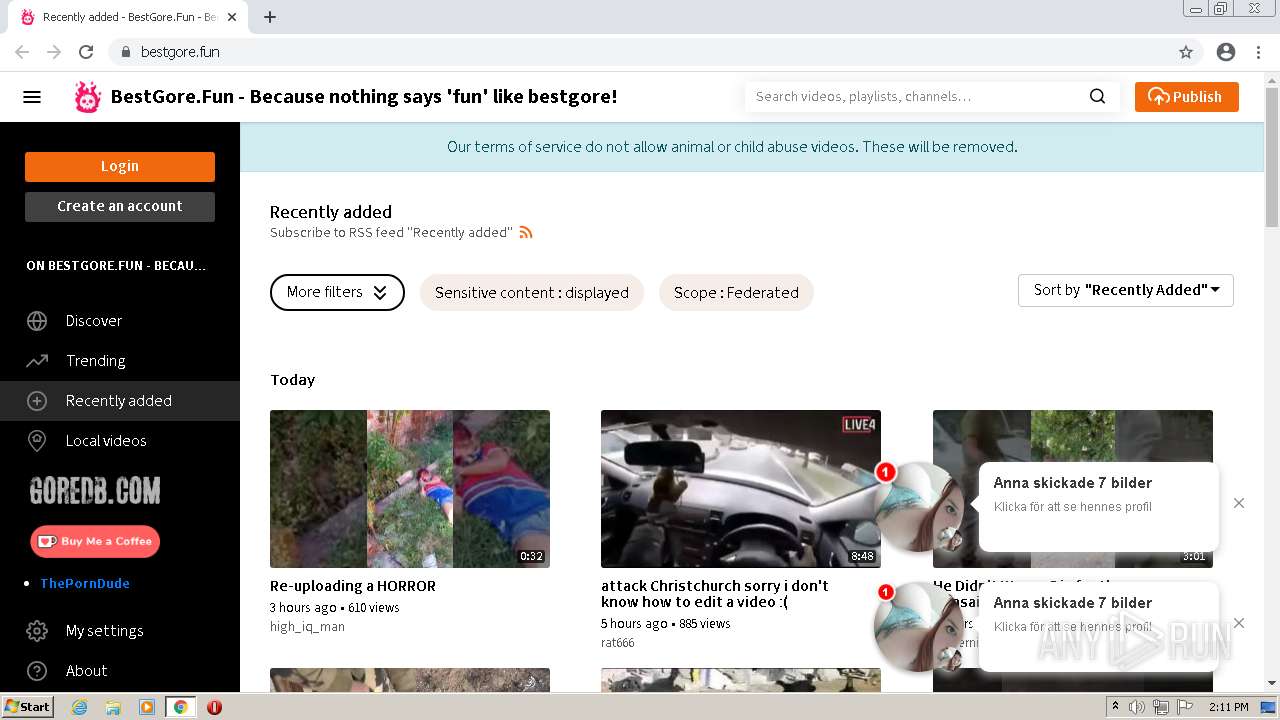
Task: Open the high_iq_man channel link
Action: tap(307, 627)
